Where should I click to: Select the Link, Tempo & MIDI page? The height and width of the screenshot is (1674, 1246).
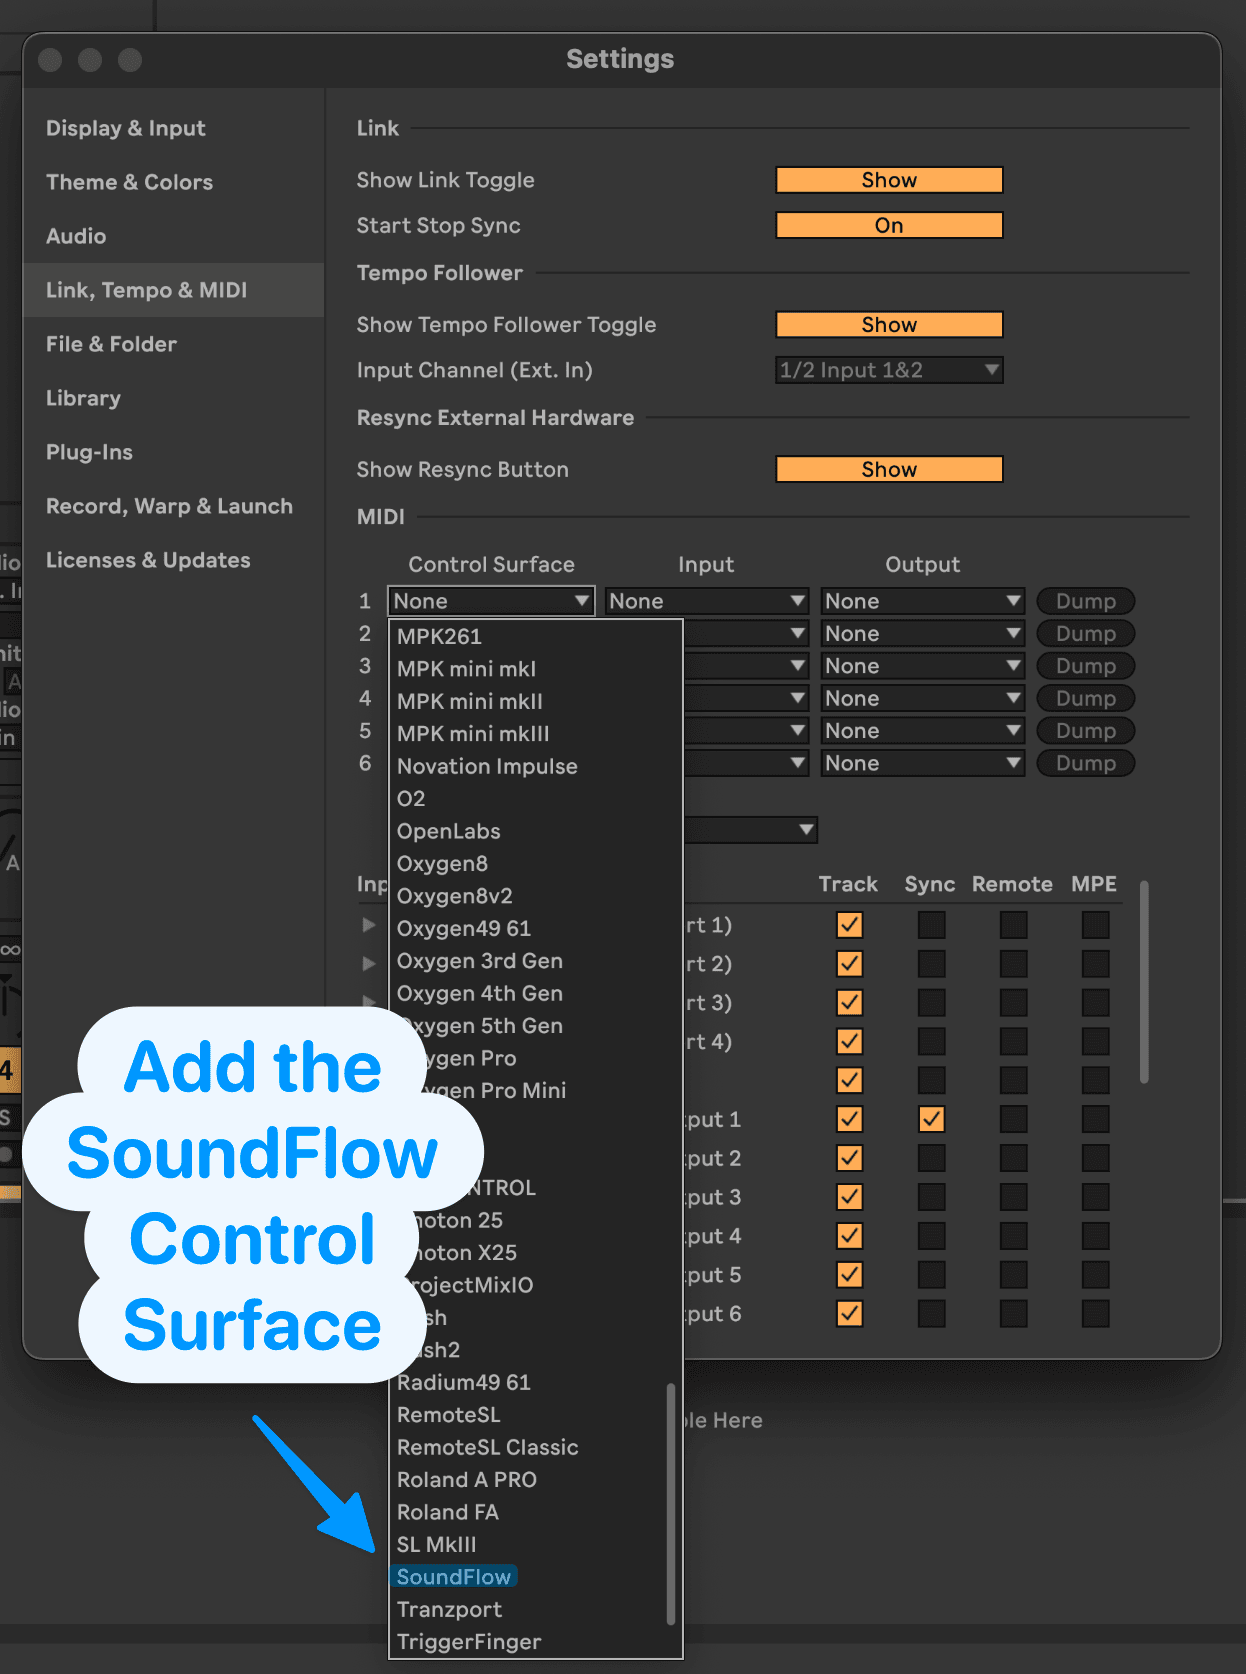[174, 290]
